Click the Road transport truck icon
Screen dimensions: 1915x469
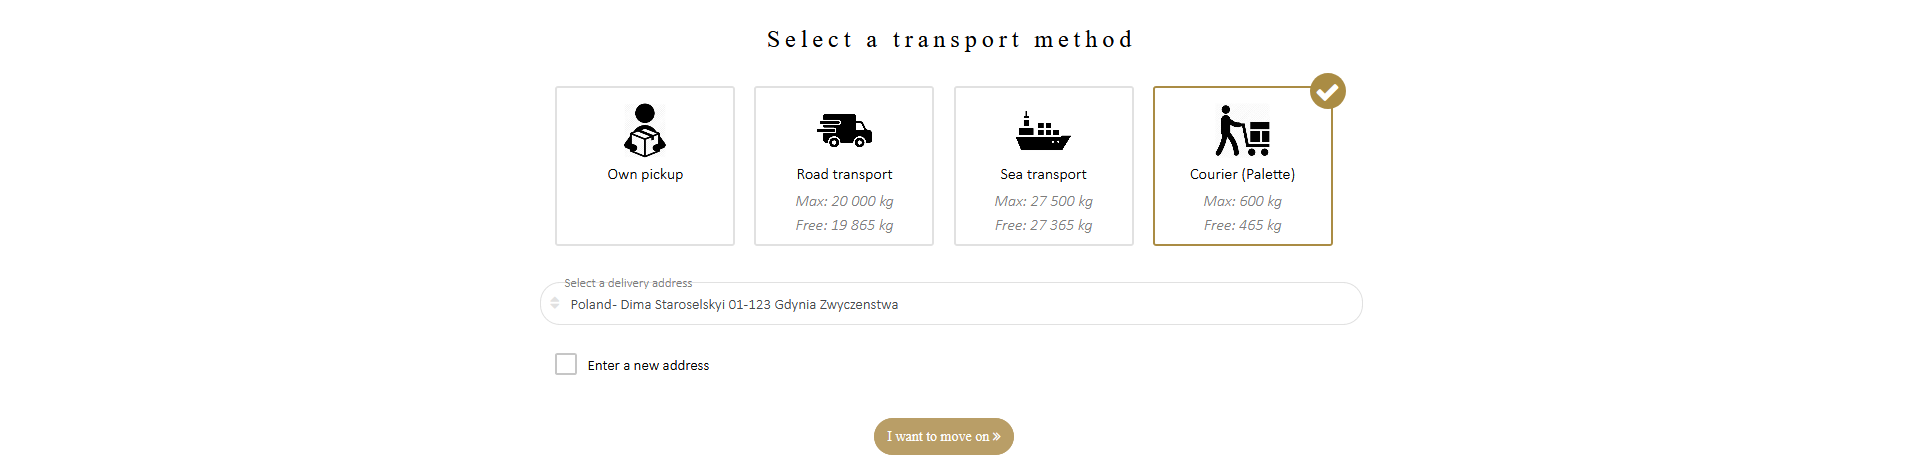coord(844,131)
